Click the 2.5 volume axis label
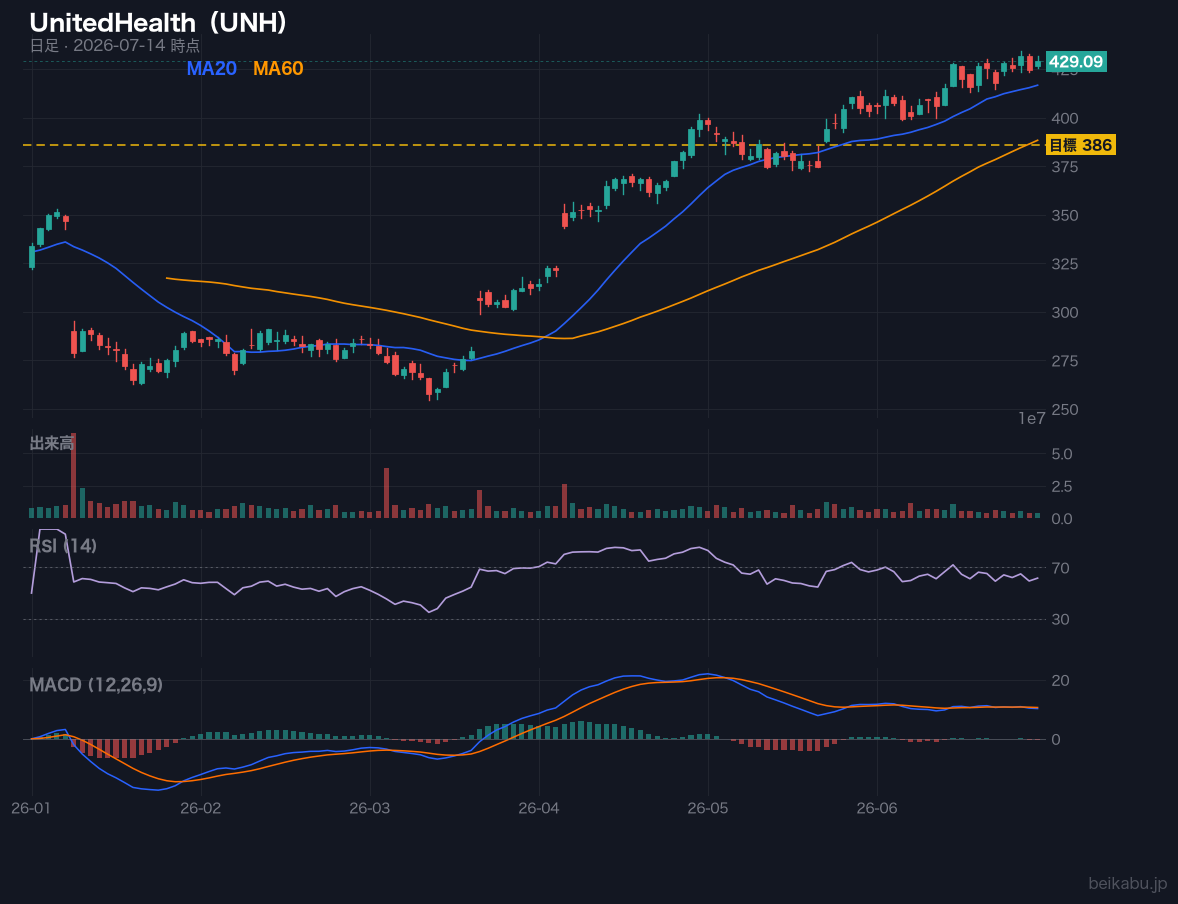 pos(1062,487)
